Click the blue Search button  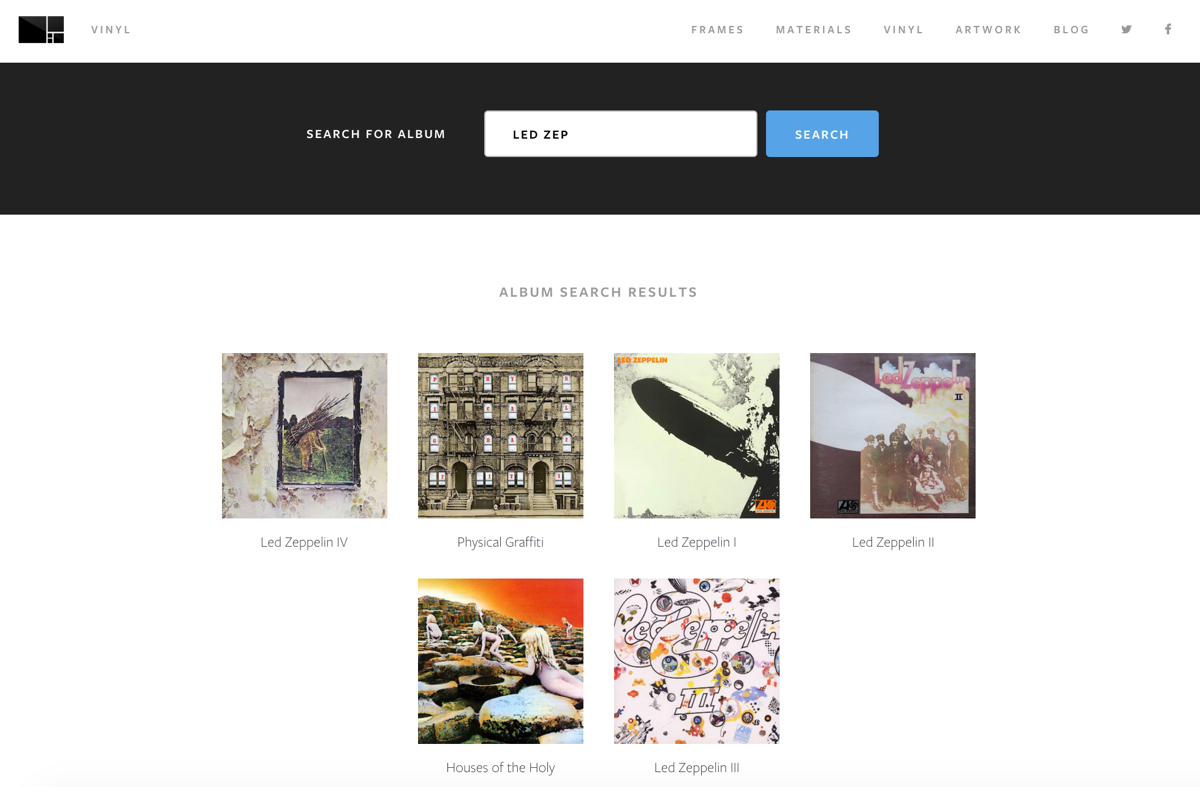coord(822,134)
